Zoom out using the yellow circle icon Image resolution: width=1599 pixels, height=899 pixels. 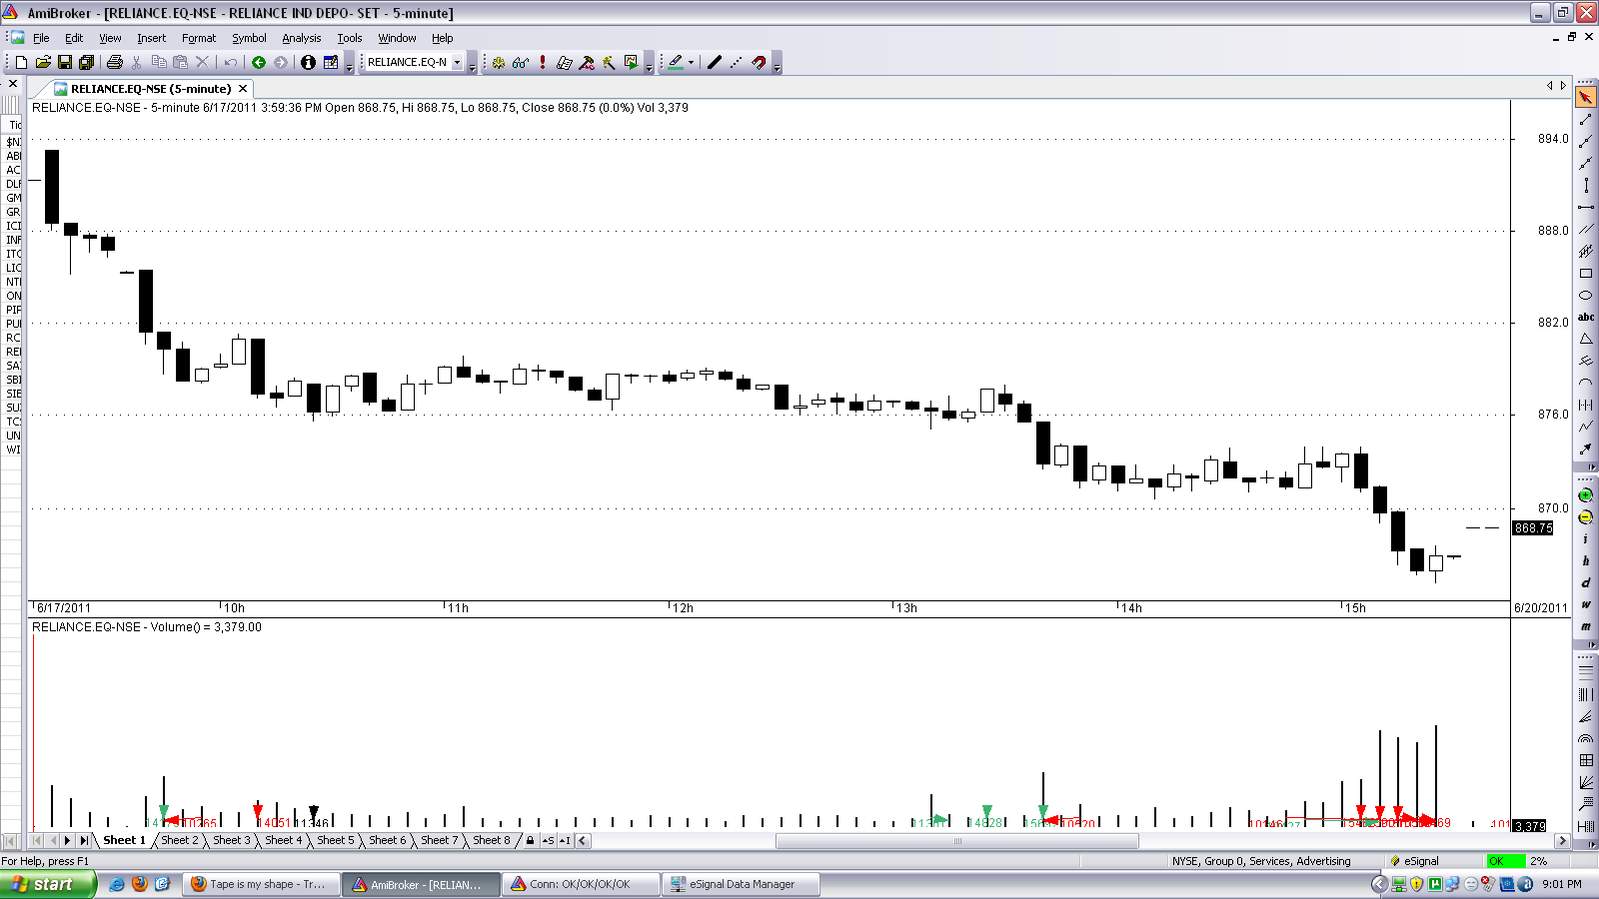click(1586, 518)
